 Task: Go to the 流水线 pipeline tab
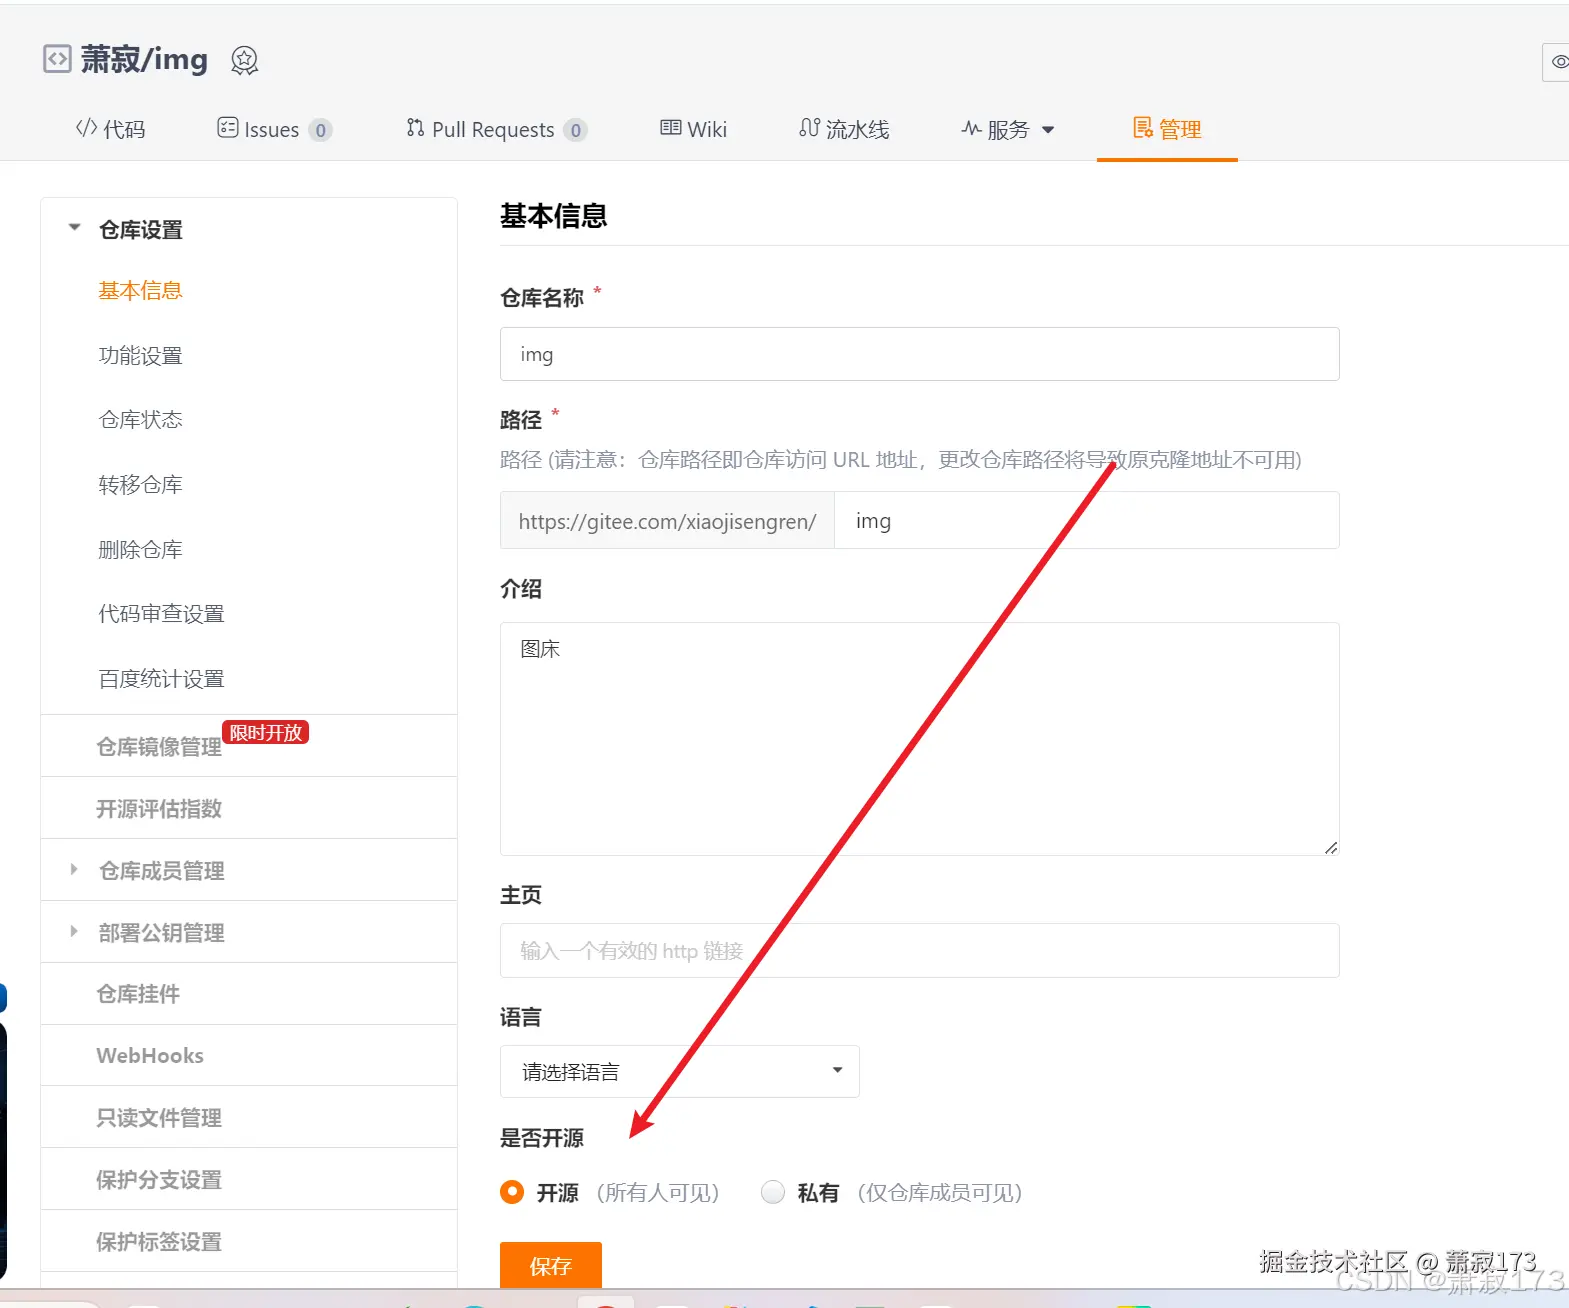coord(844,129)
